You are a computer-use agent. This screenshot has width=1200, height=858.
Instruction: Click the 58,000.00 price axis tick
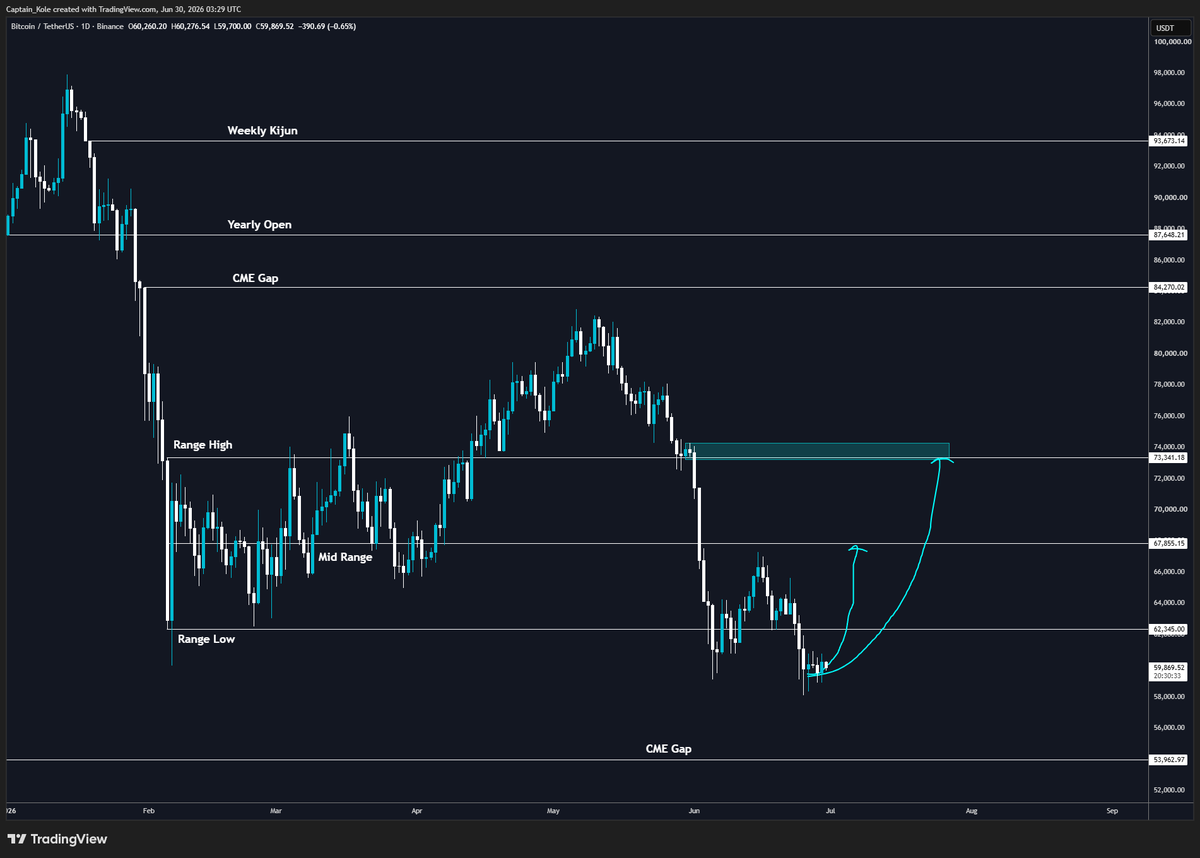point(1168,697)
